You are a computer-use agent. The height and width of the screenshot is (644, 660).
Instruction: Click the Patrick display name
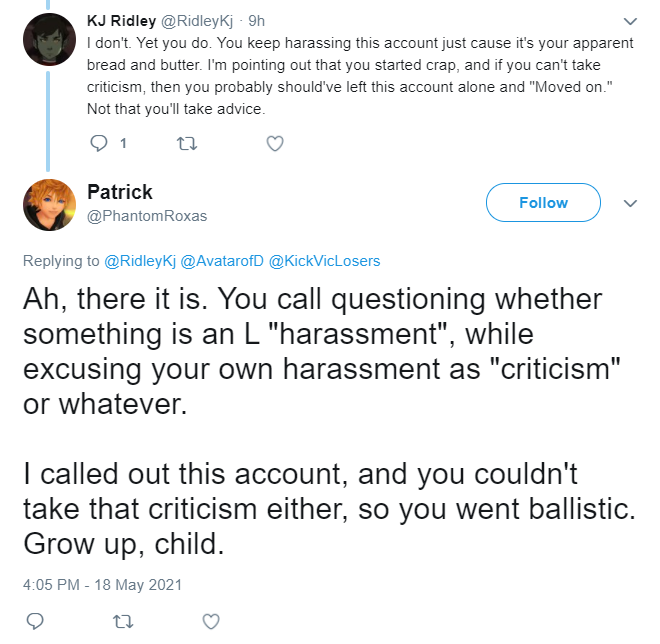click(120, 192)
